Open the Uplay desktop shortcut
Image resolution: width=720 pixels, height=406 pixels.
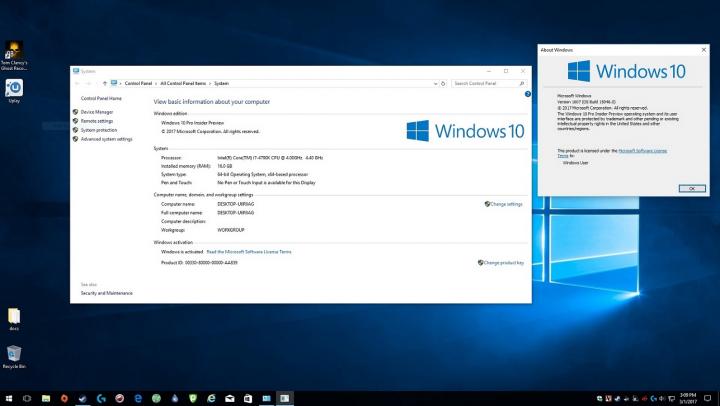tap(14, 90)
